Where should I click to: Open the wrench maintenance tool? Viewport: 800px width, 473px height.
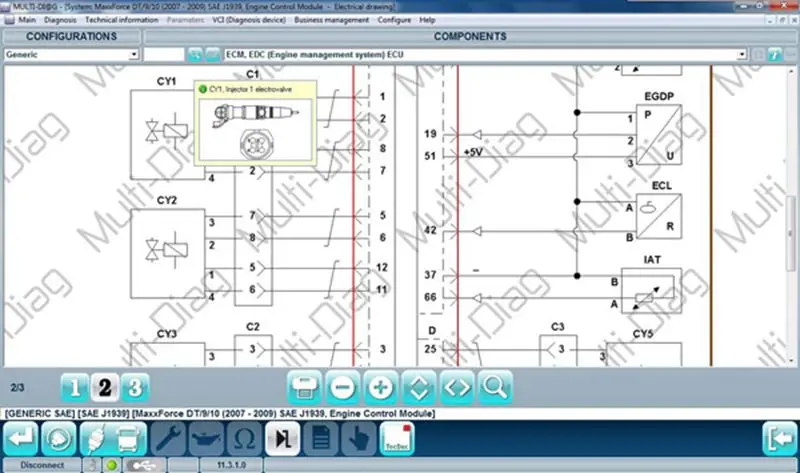coord(168,438)
